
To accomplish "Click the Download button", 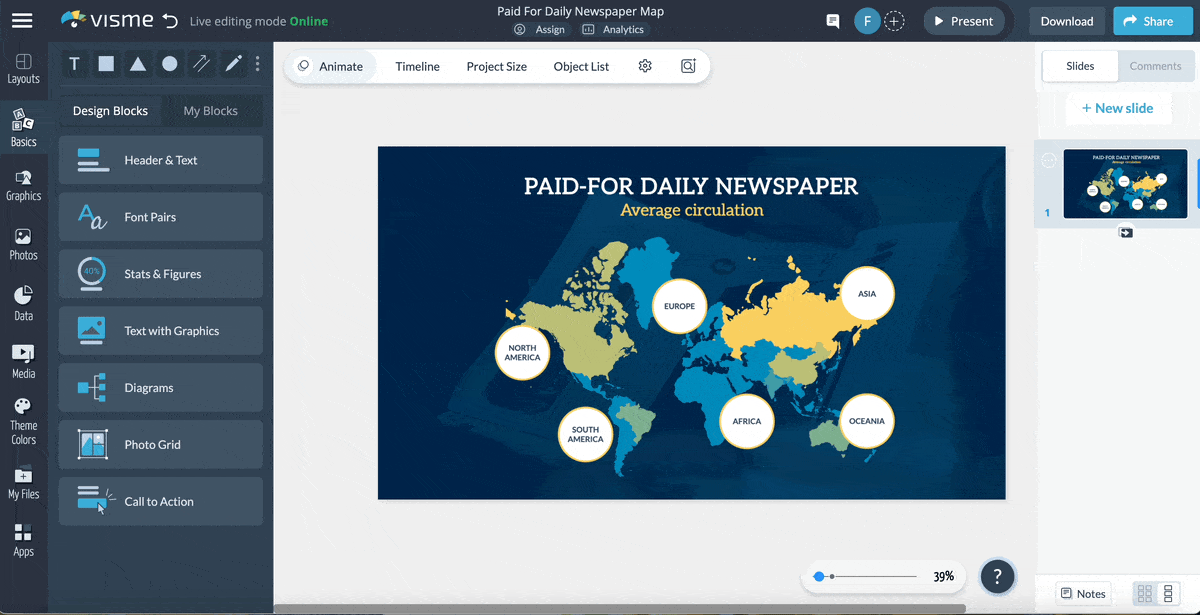I will point(1066,21).
